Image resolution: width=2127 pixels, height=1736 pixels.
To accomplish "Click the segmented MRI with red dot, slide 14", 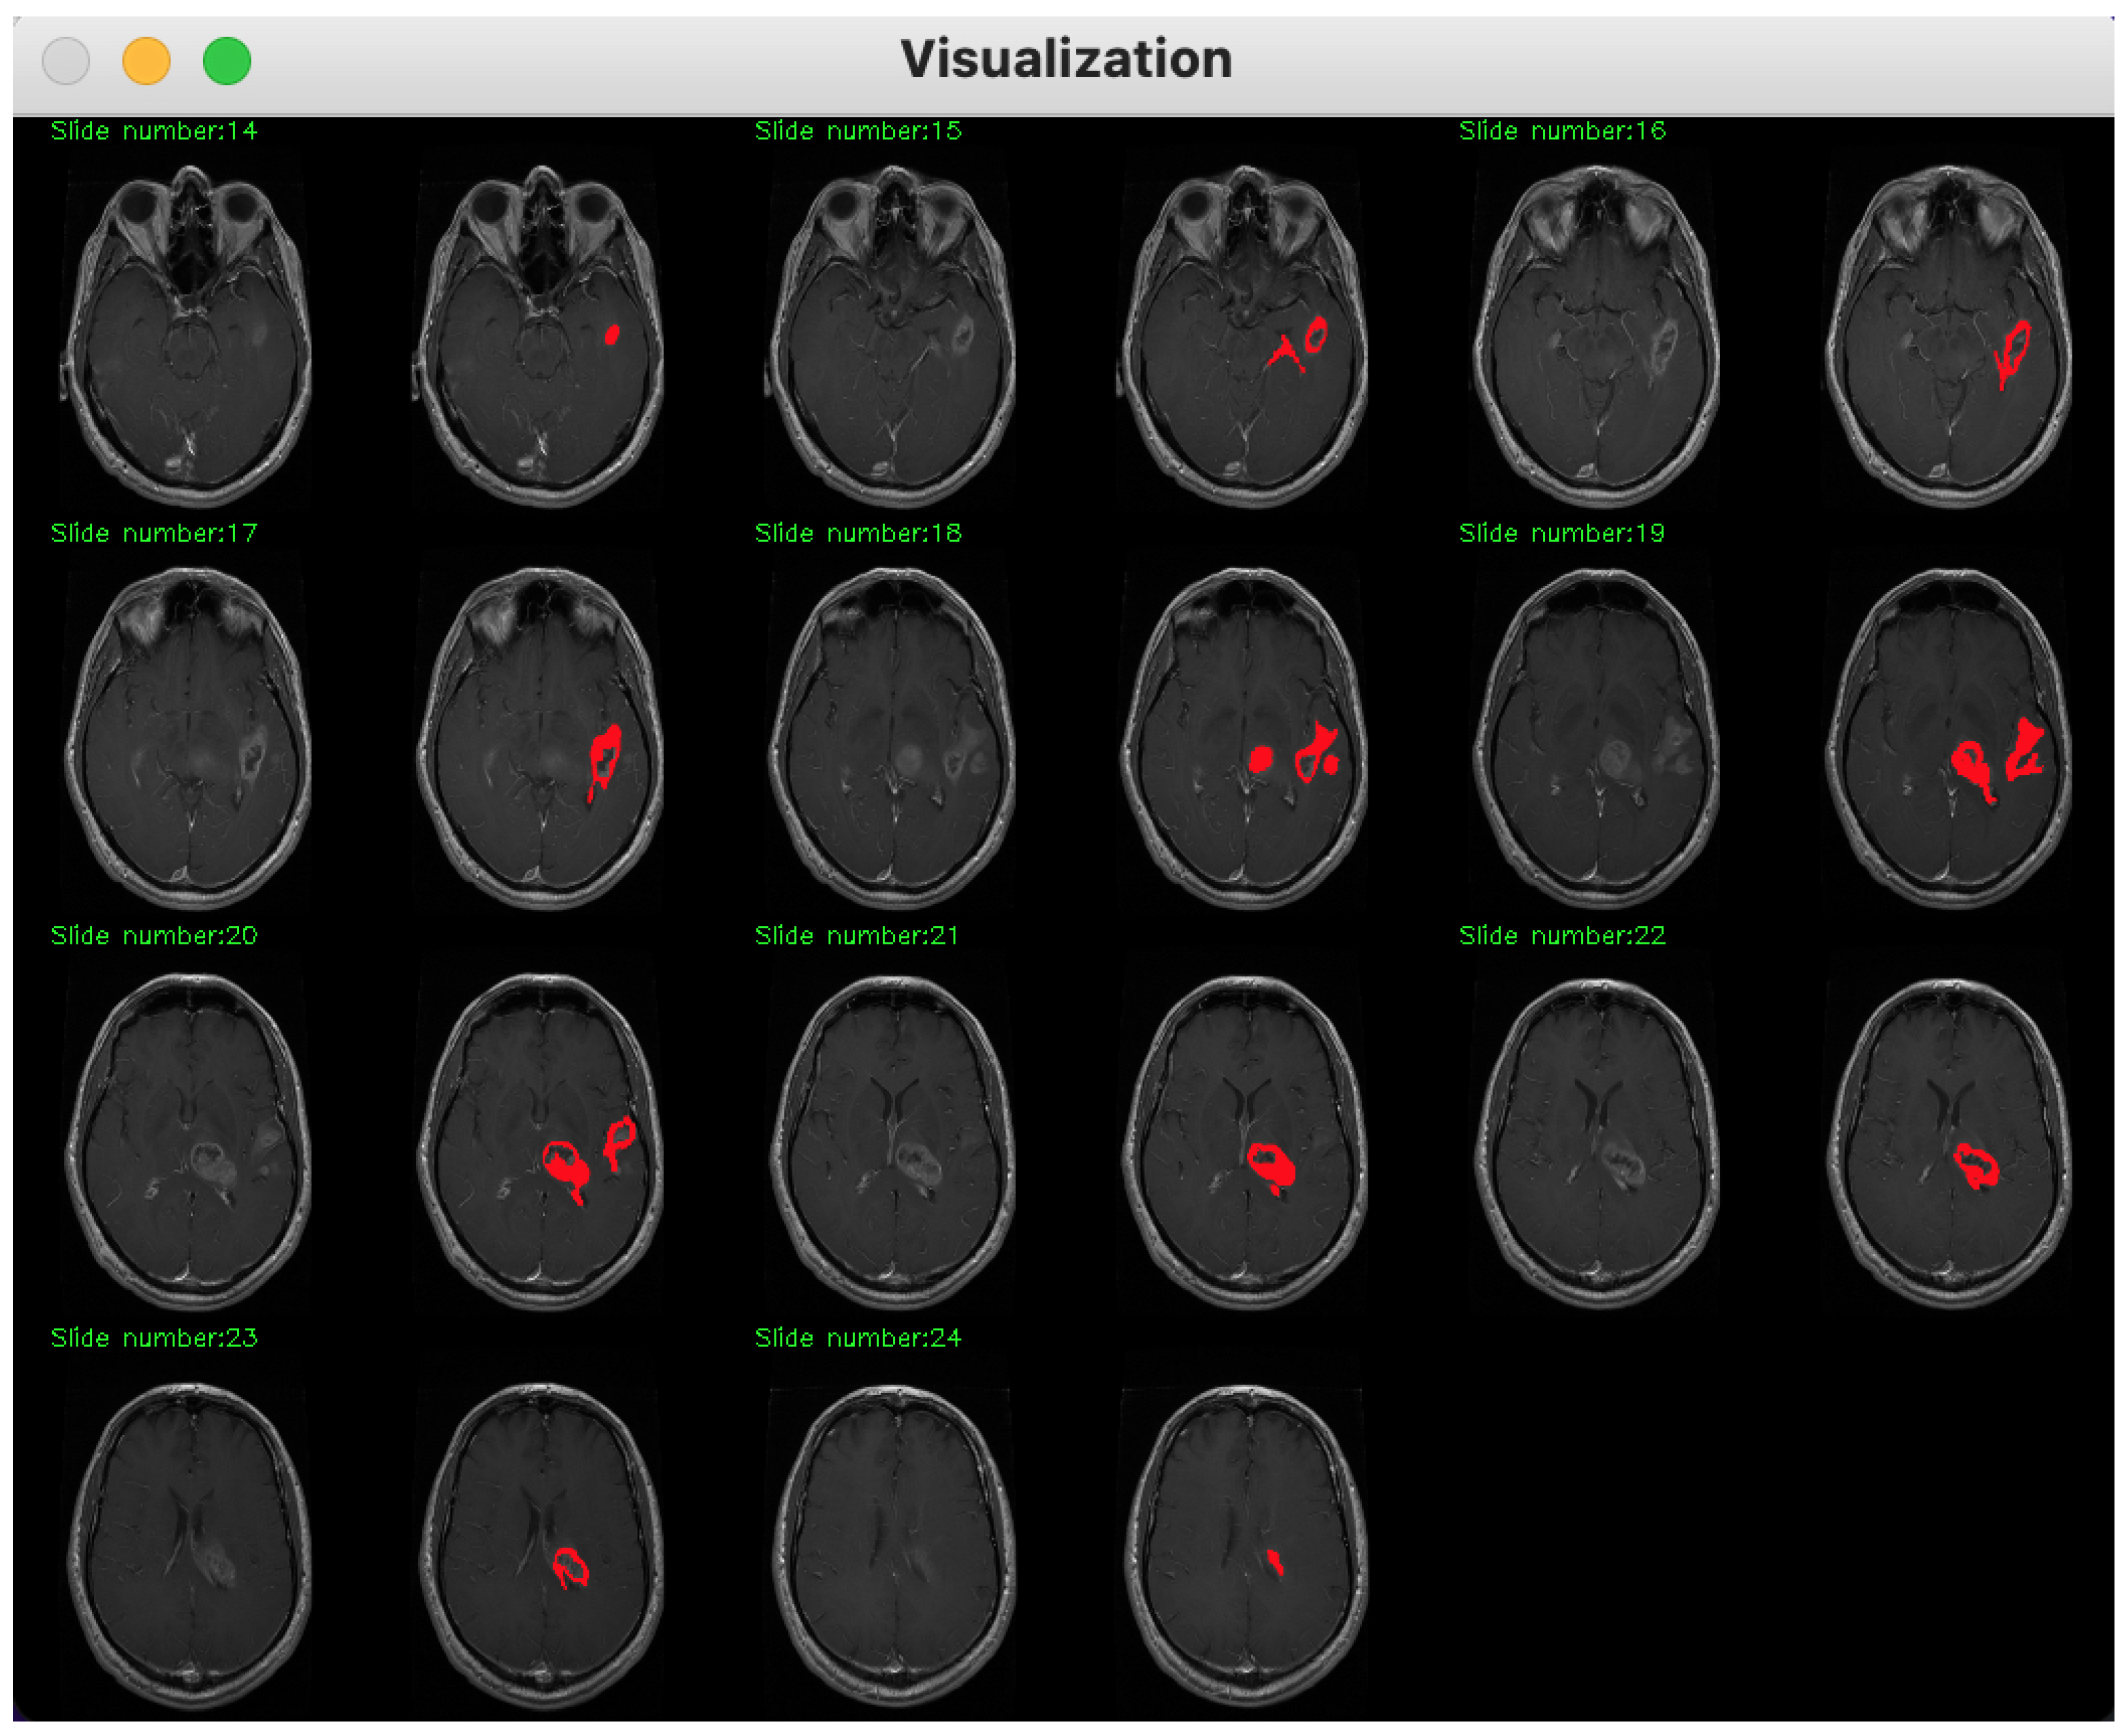I will click(x=540, y=335).
